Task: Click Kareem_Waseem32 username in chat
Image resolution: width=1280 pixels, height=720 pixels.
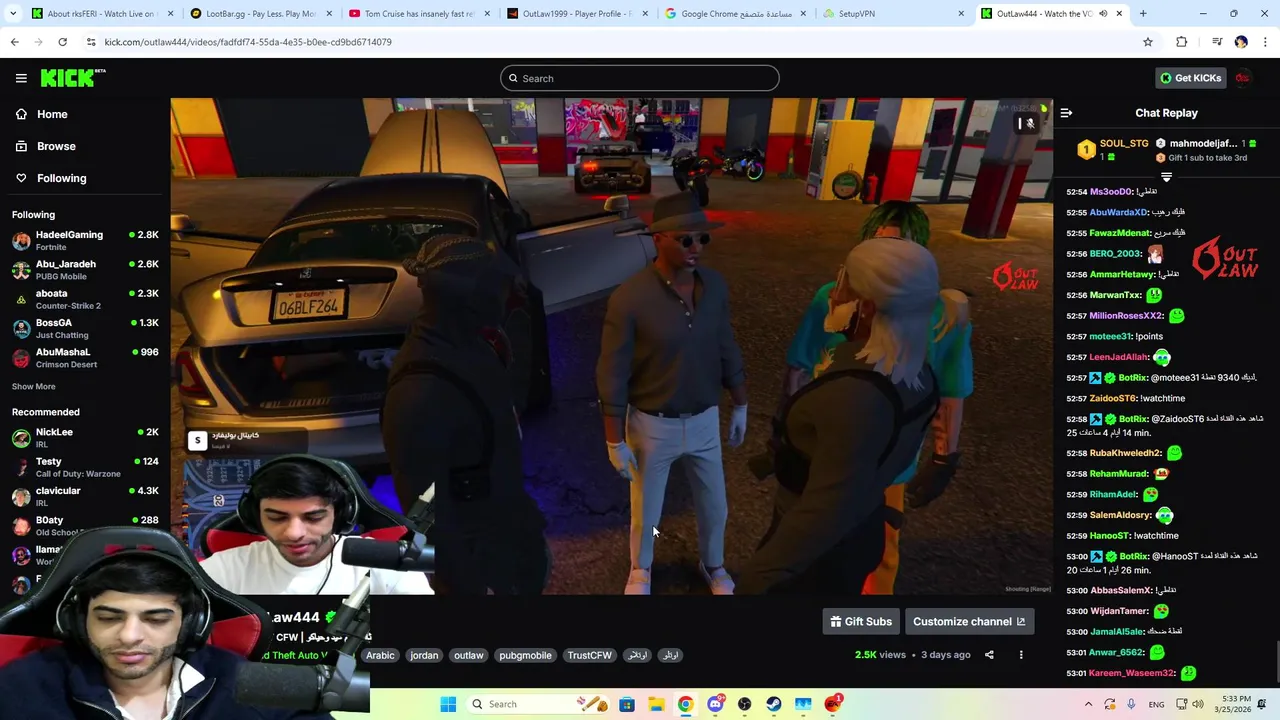Action: (x=1132, y=673)
